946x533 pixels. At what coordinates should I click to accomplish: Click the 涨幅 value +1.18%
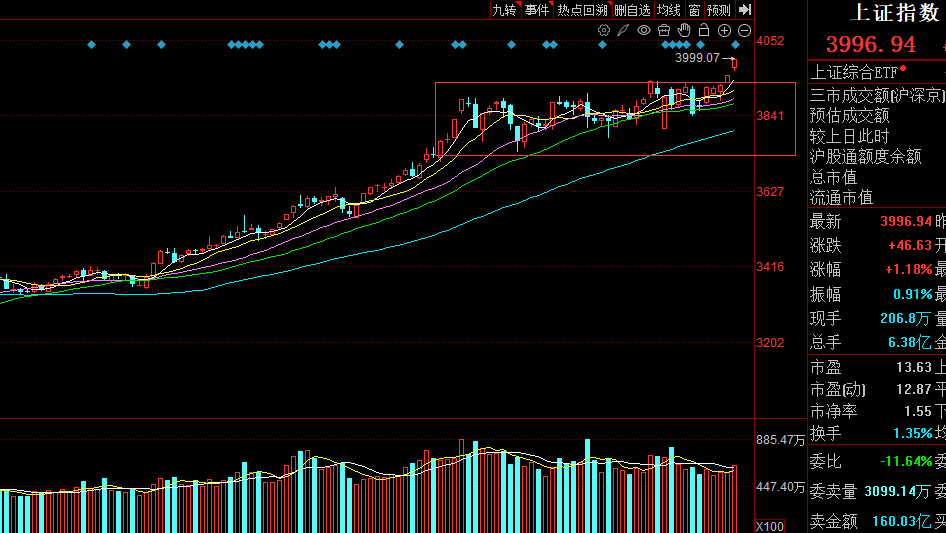909,269
